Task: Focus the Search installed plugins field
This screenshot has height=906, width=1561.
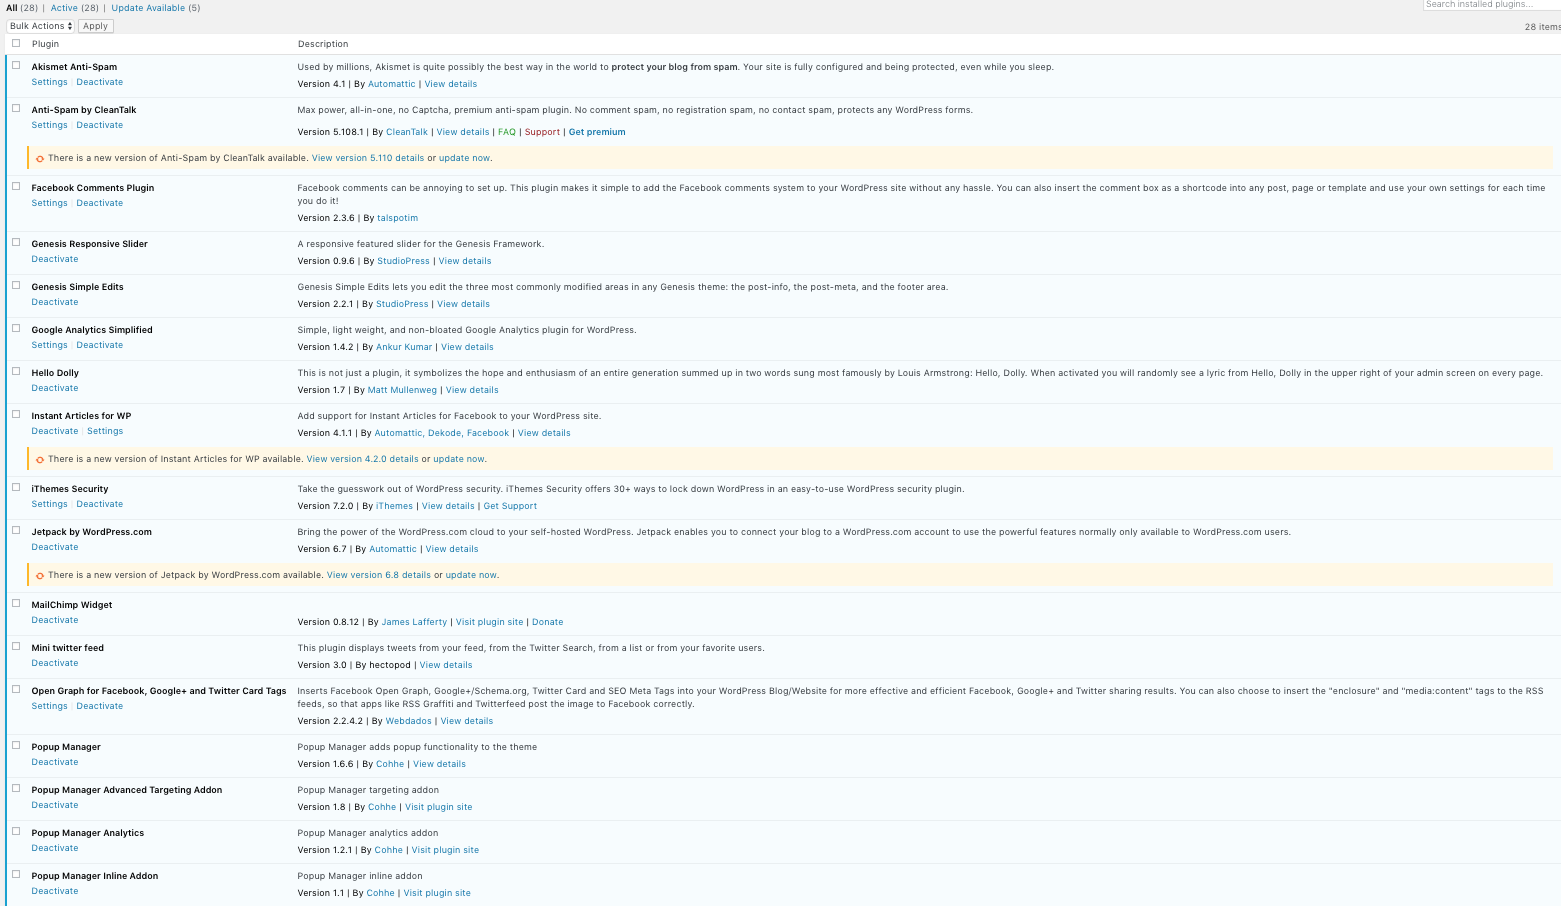Action: [x=1491, y=5]
